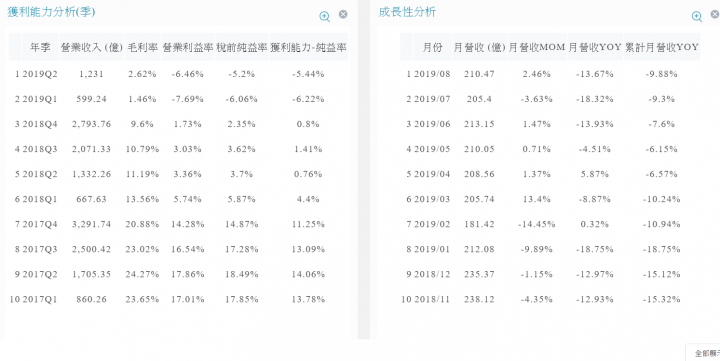
Task: Click the 月營收 (億) column header
Action: point(479,47)
